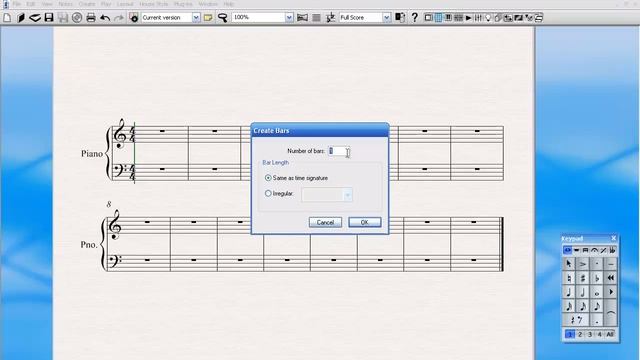Toggle the Transposing Score icon
Viewport: 640px width, 360px height.
pos(331,18)
